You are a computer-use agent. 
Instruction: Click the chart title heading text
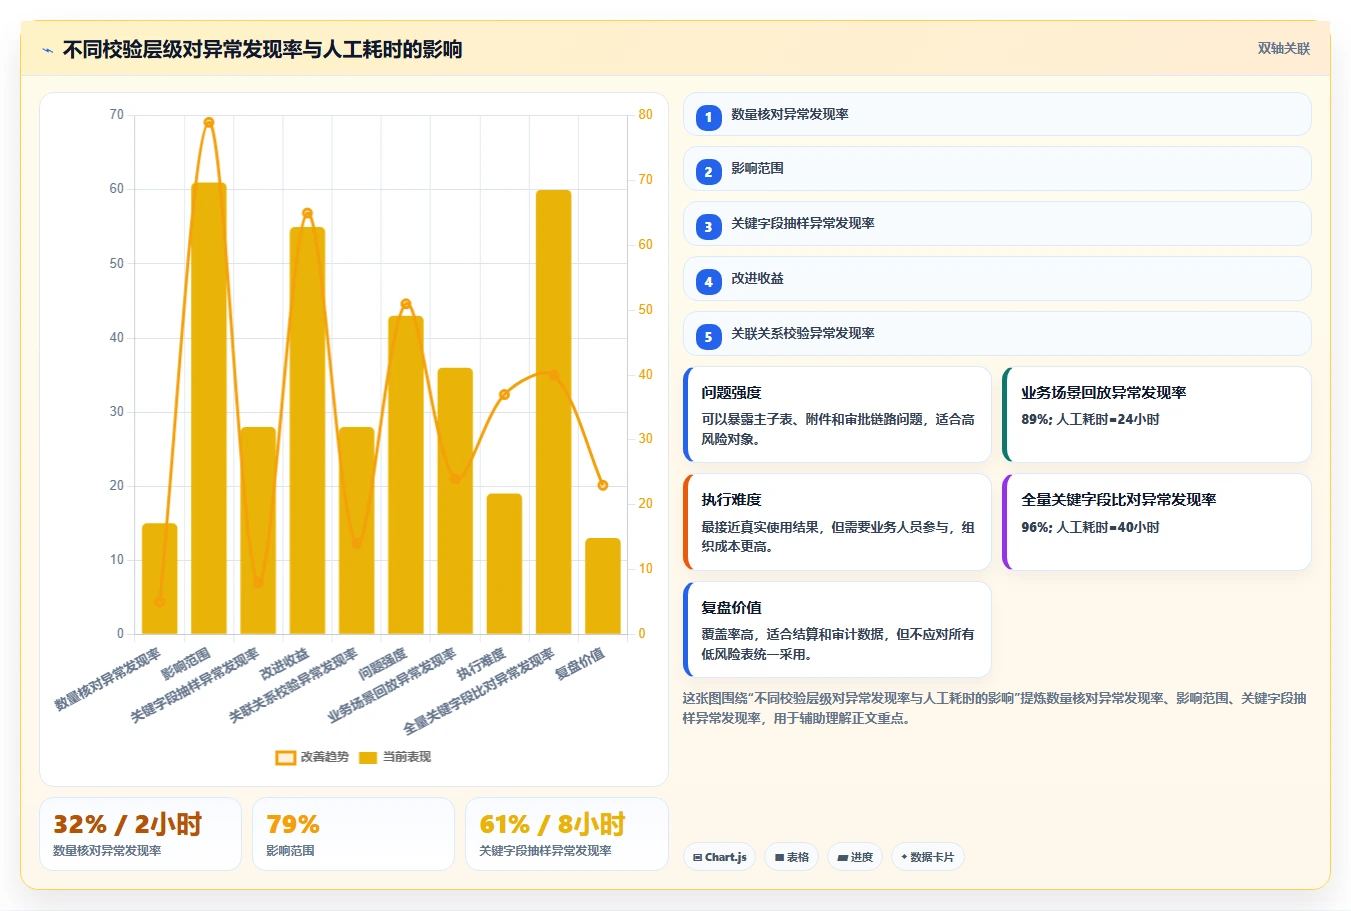pyautogui.click(x=262, y=49)
